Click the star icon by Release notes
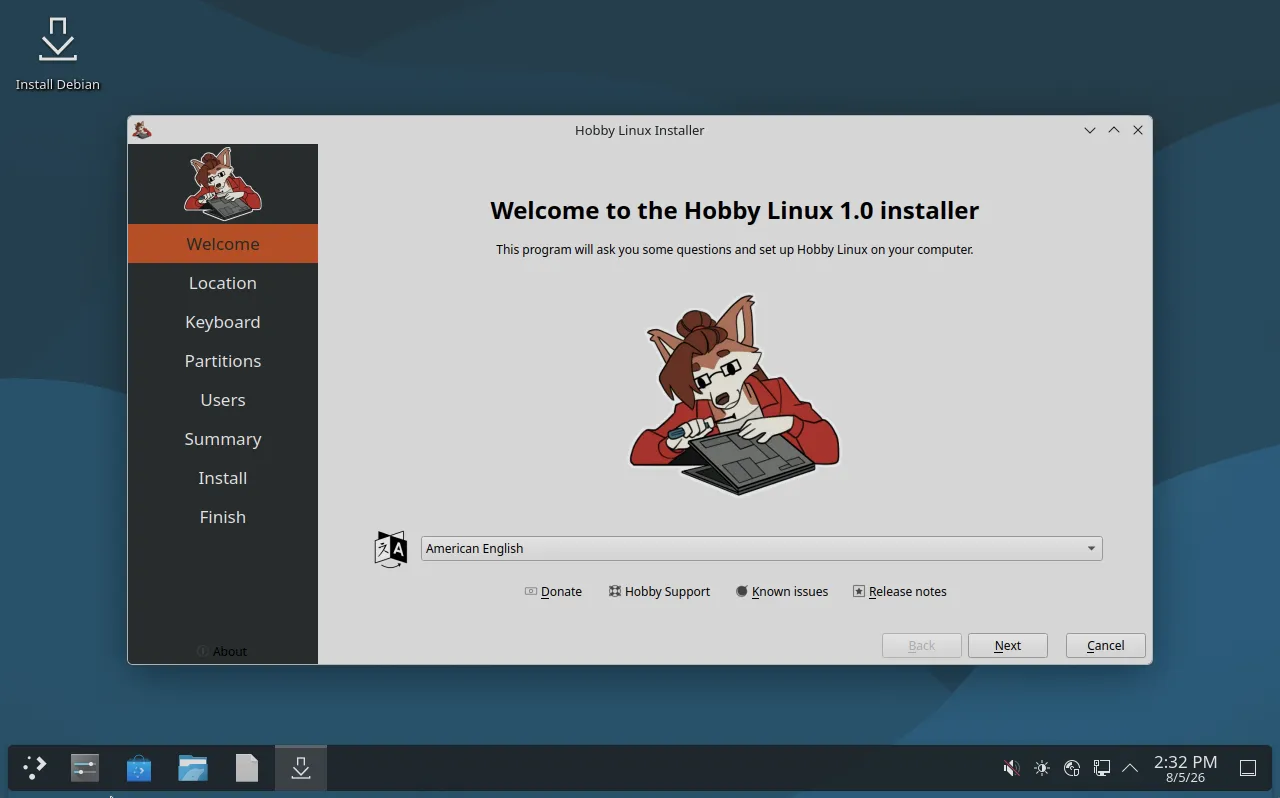The image size is (1280, 798). pos(859,591)
